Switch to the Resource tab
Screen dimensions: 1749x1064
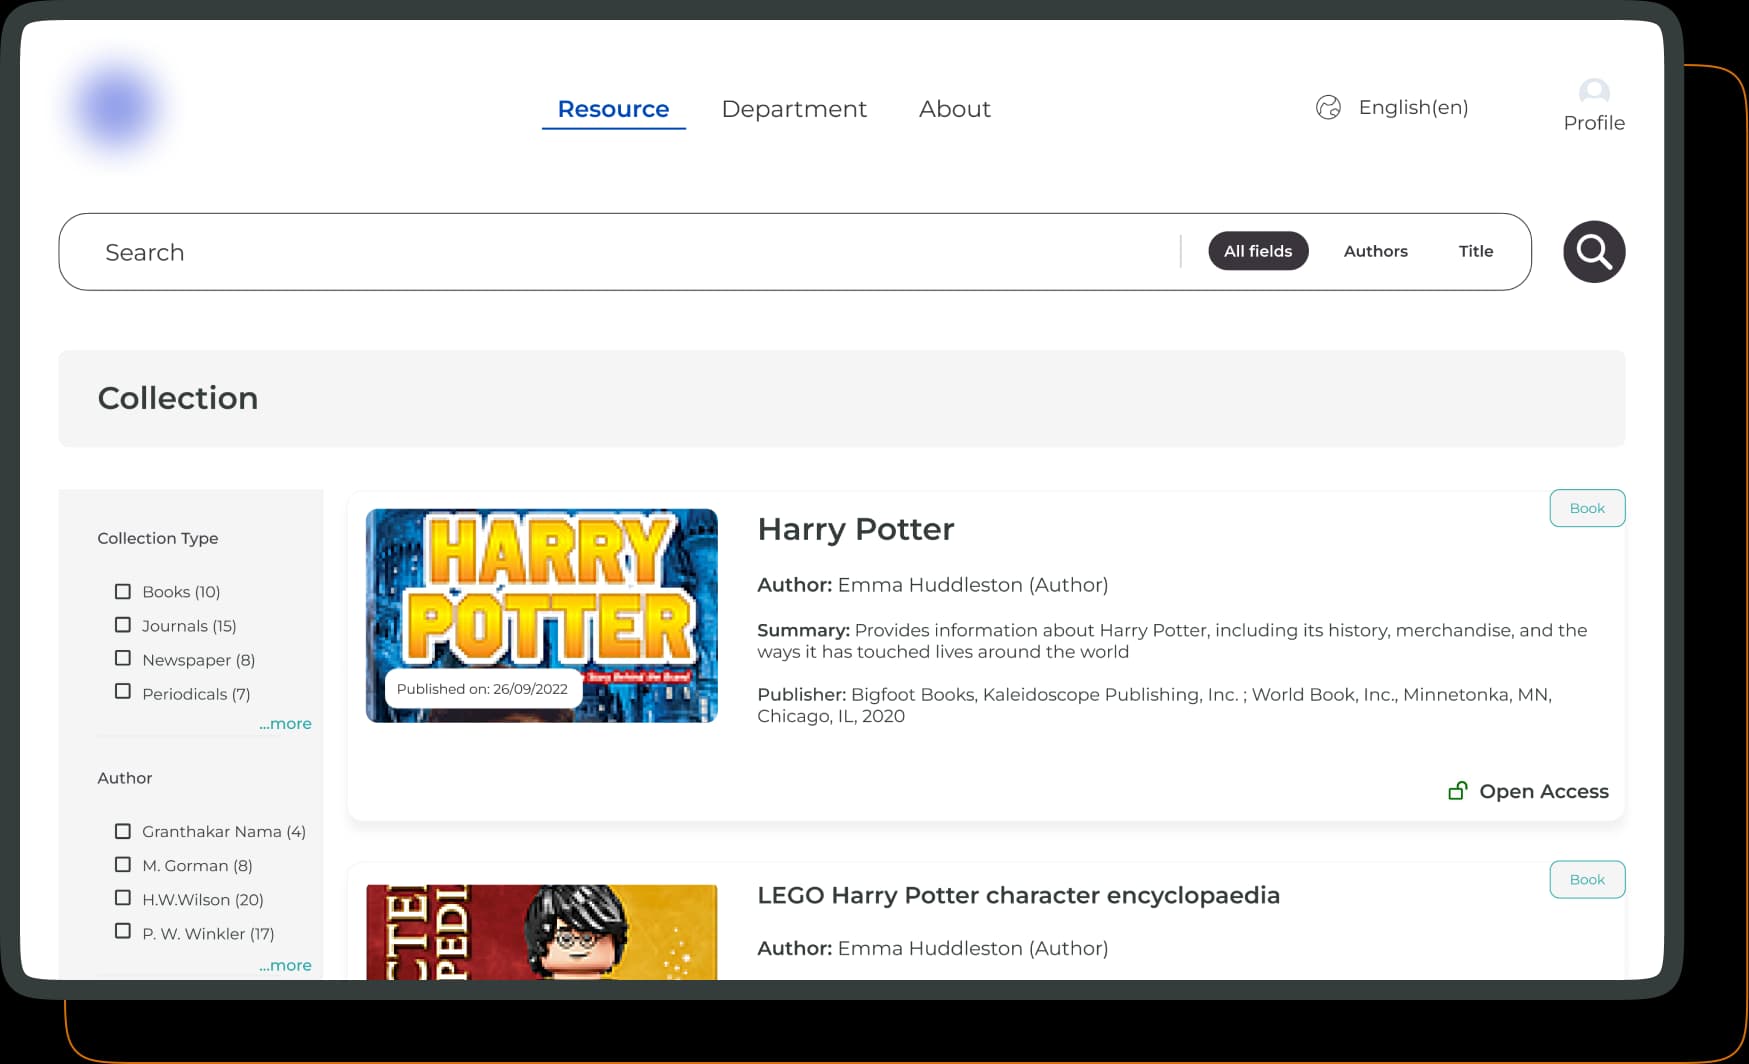pos(613,109)
